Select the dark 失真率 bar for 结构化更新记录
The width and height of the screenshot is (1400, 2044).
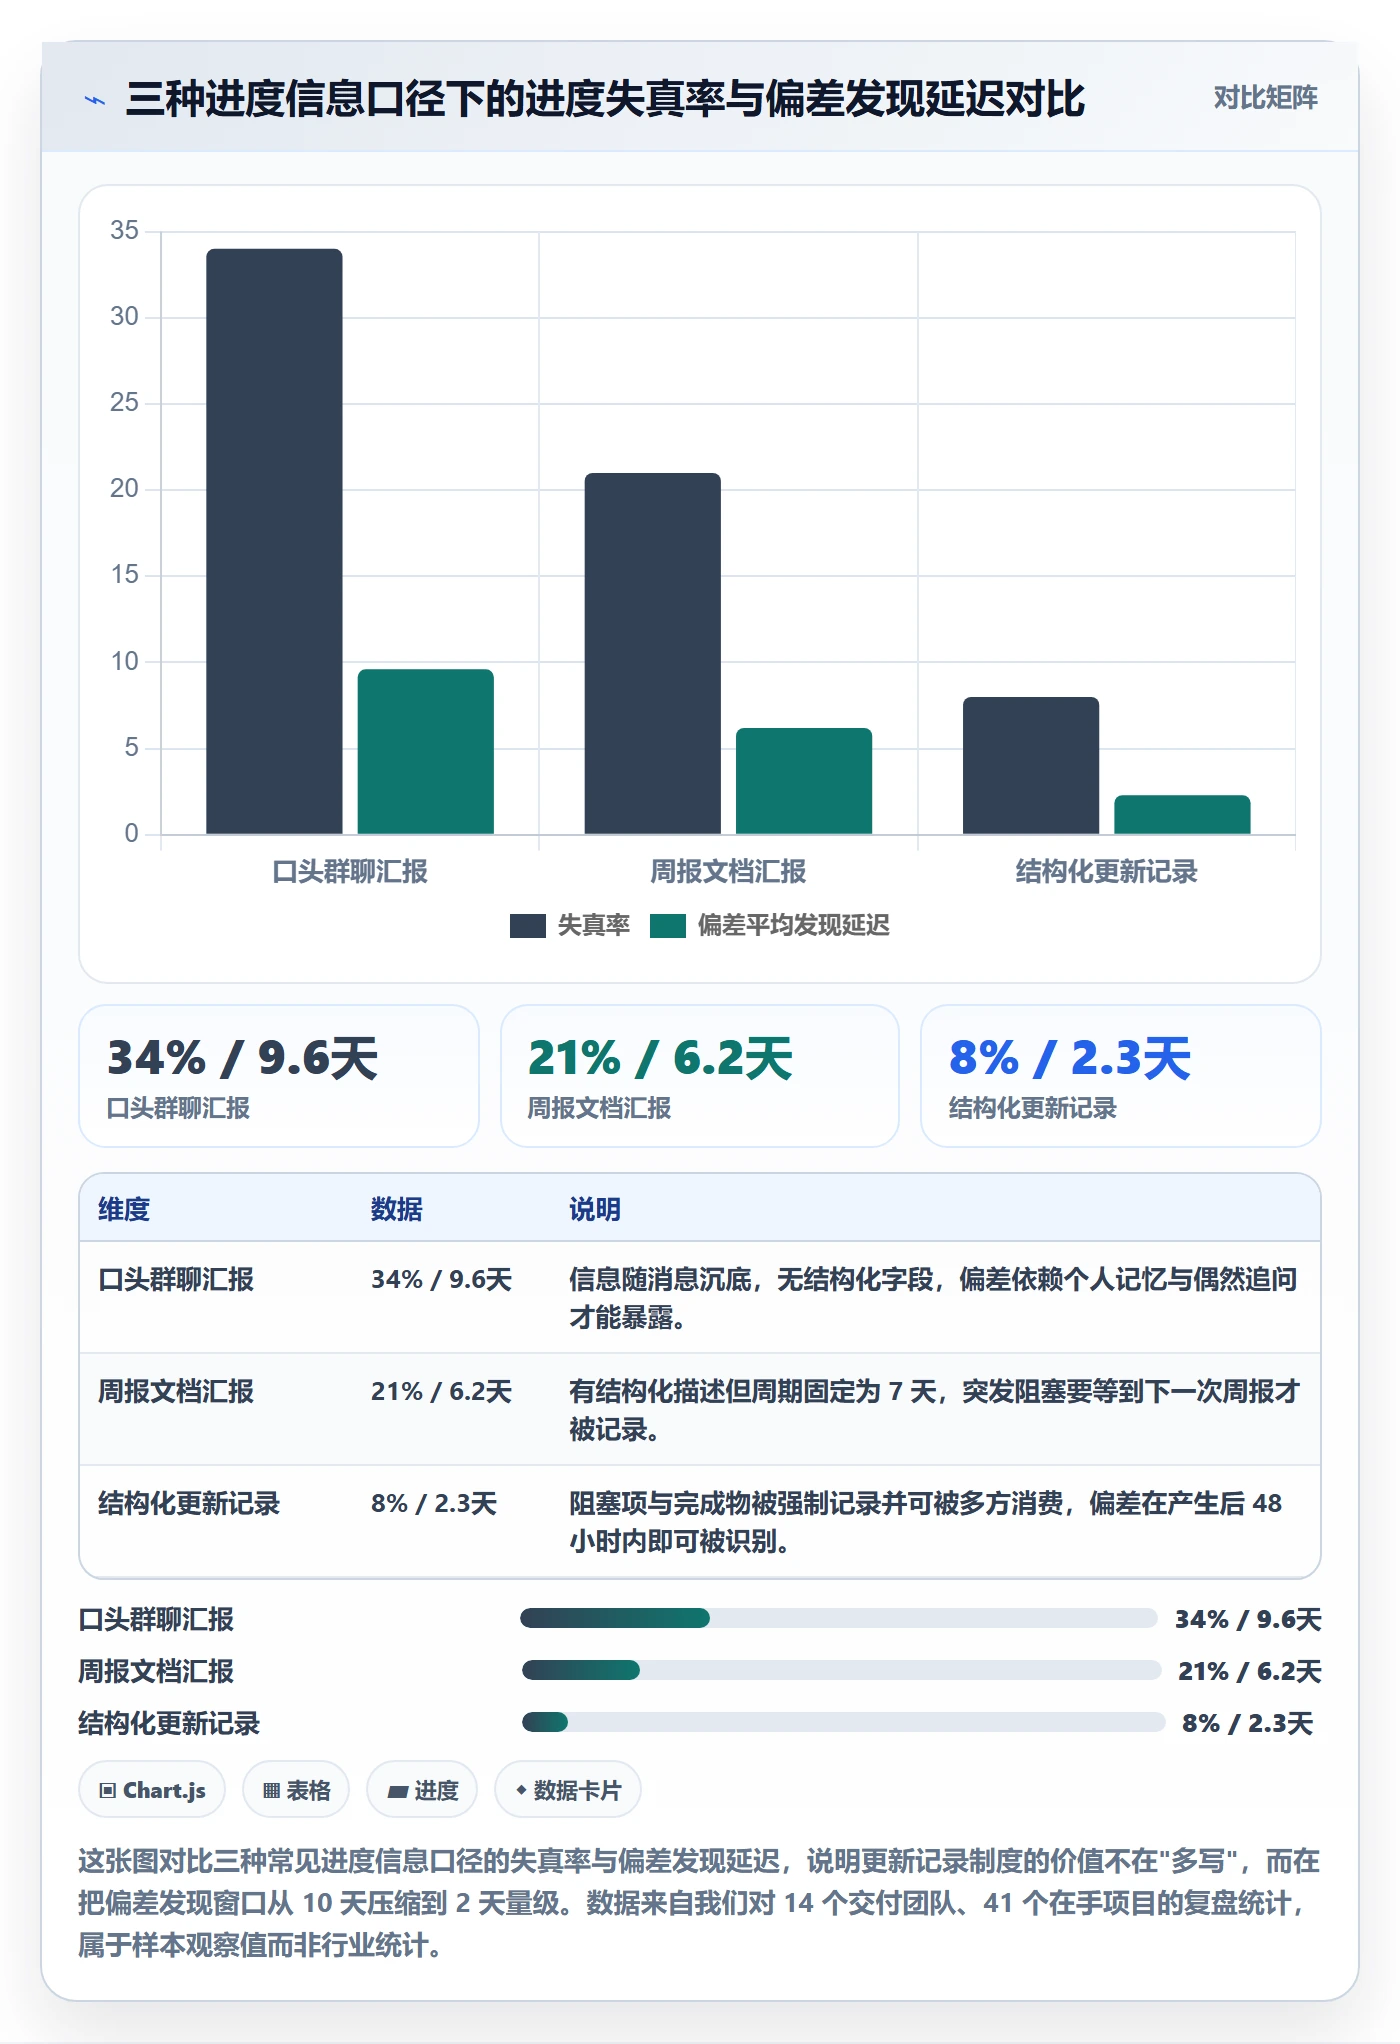click(x=1031, y=765)
